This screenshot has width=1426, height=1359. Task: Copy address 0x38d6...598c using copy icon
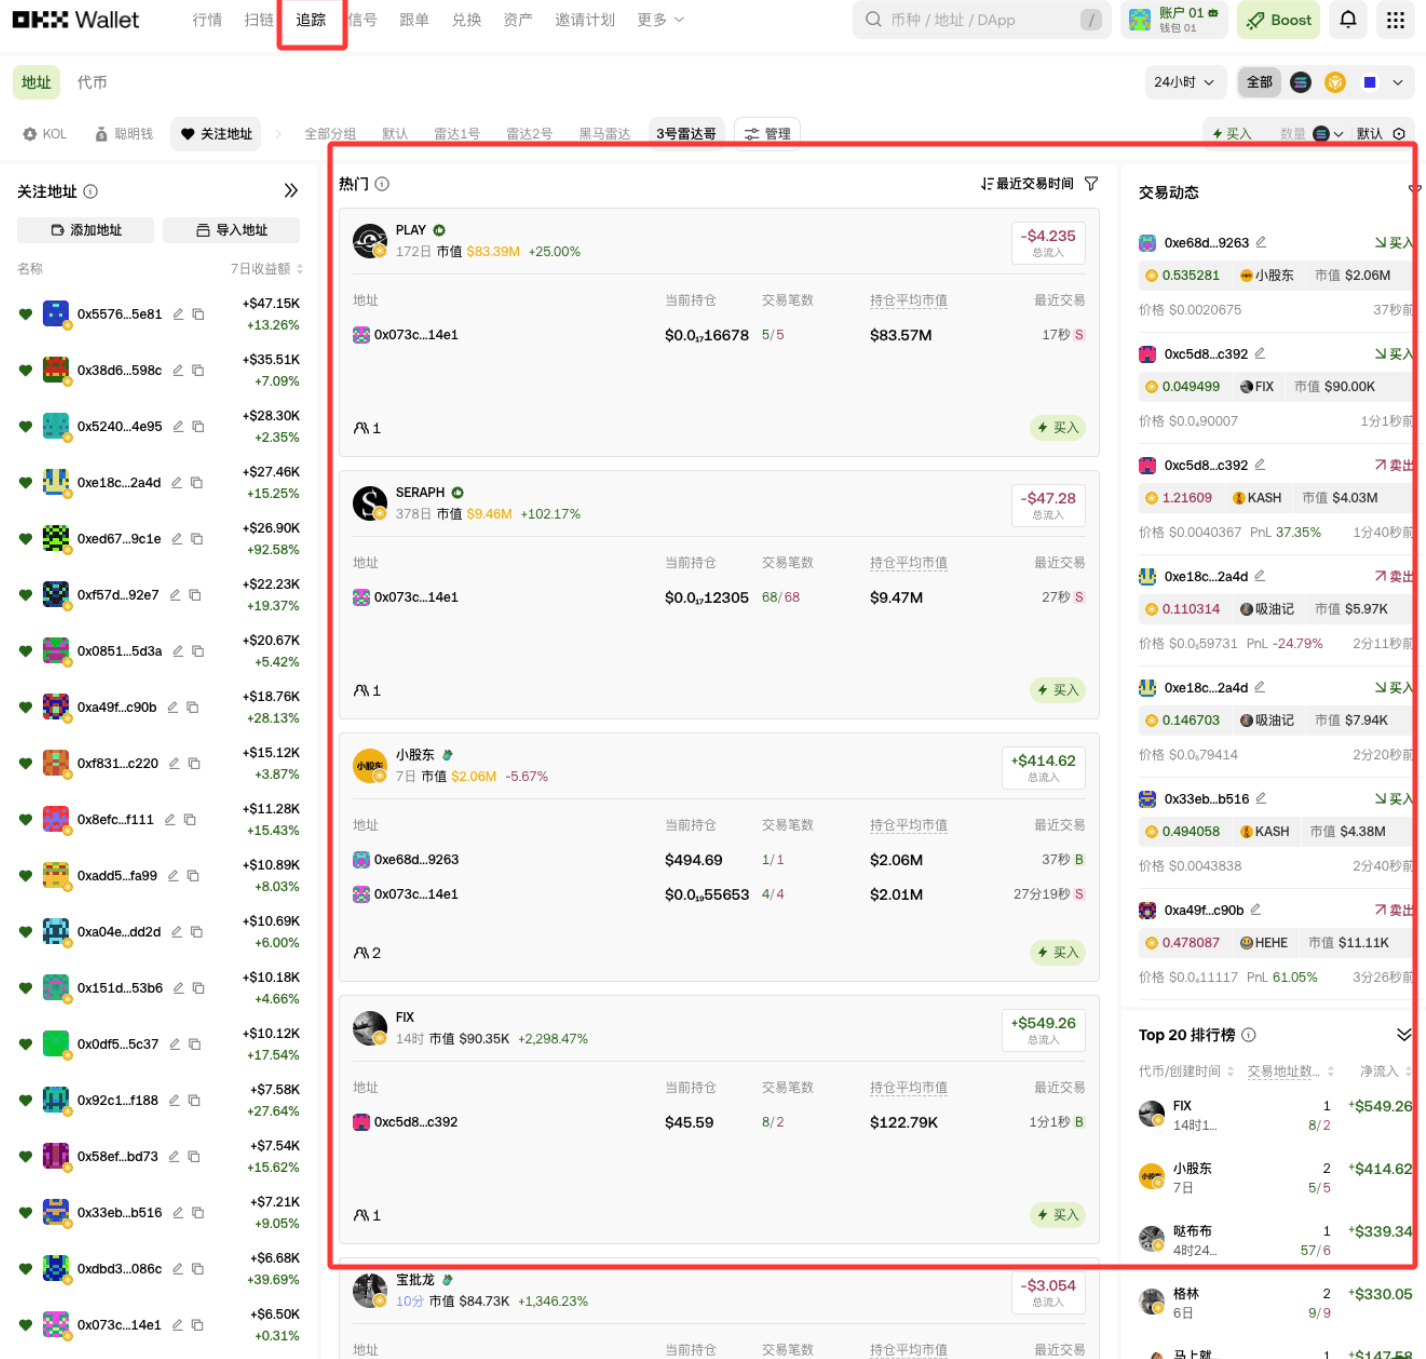click(198, 370)
